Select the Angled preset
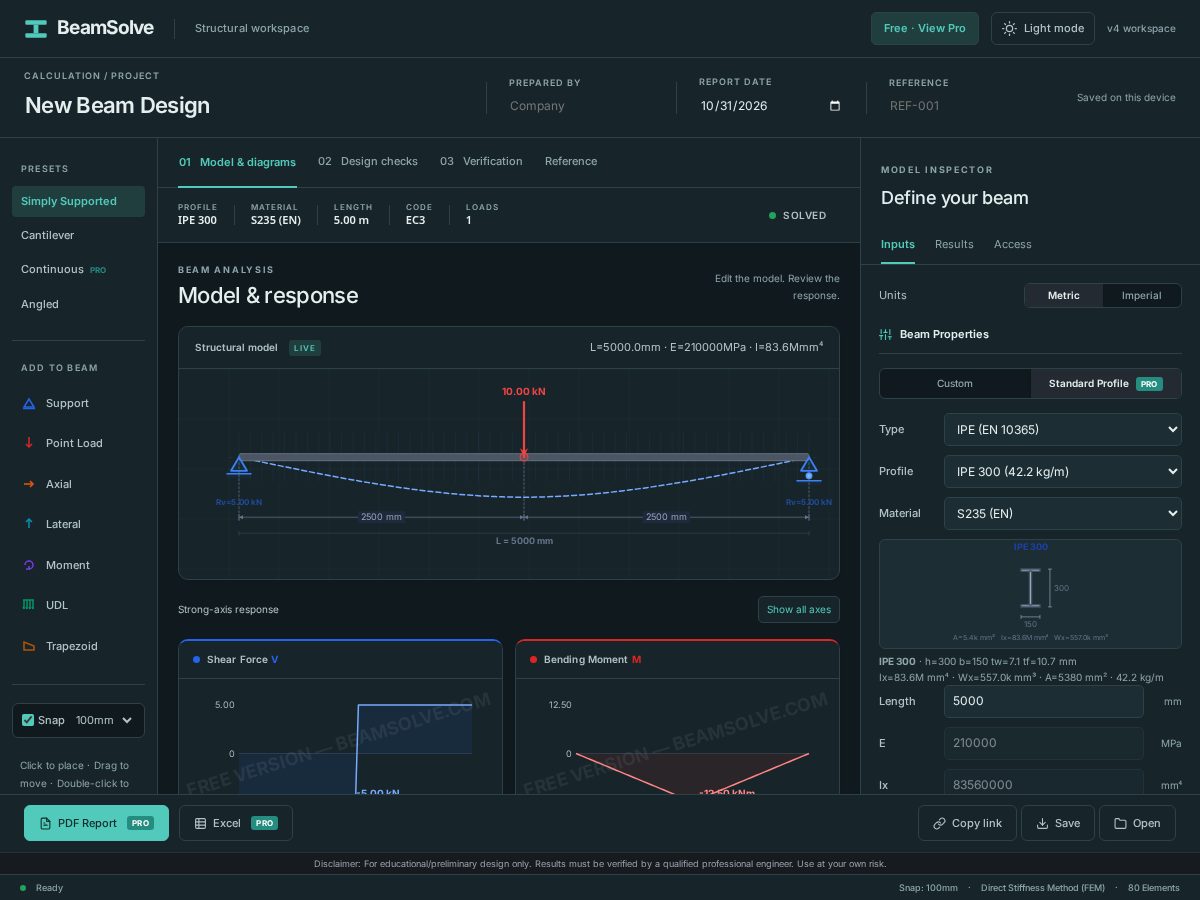 78,304
